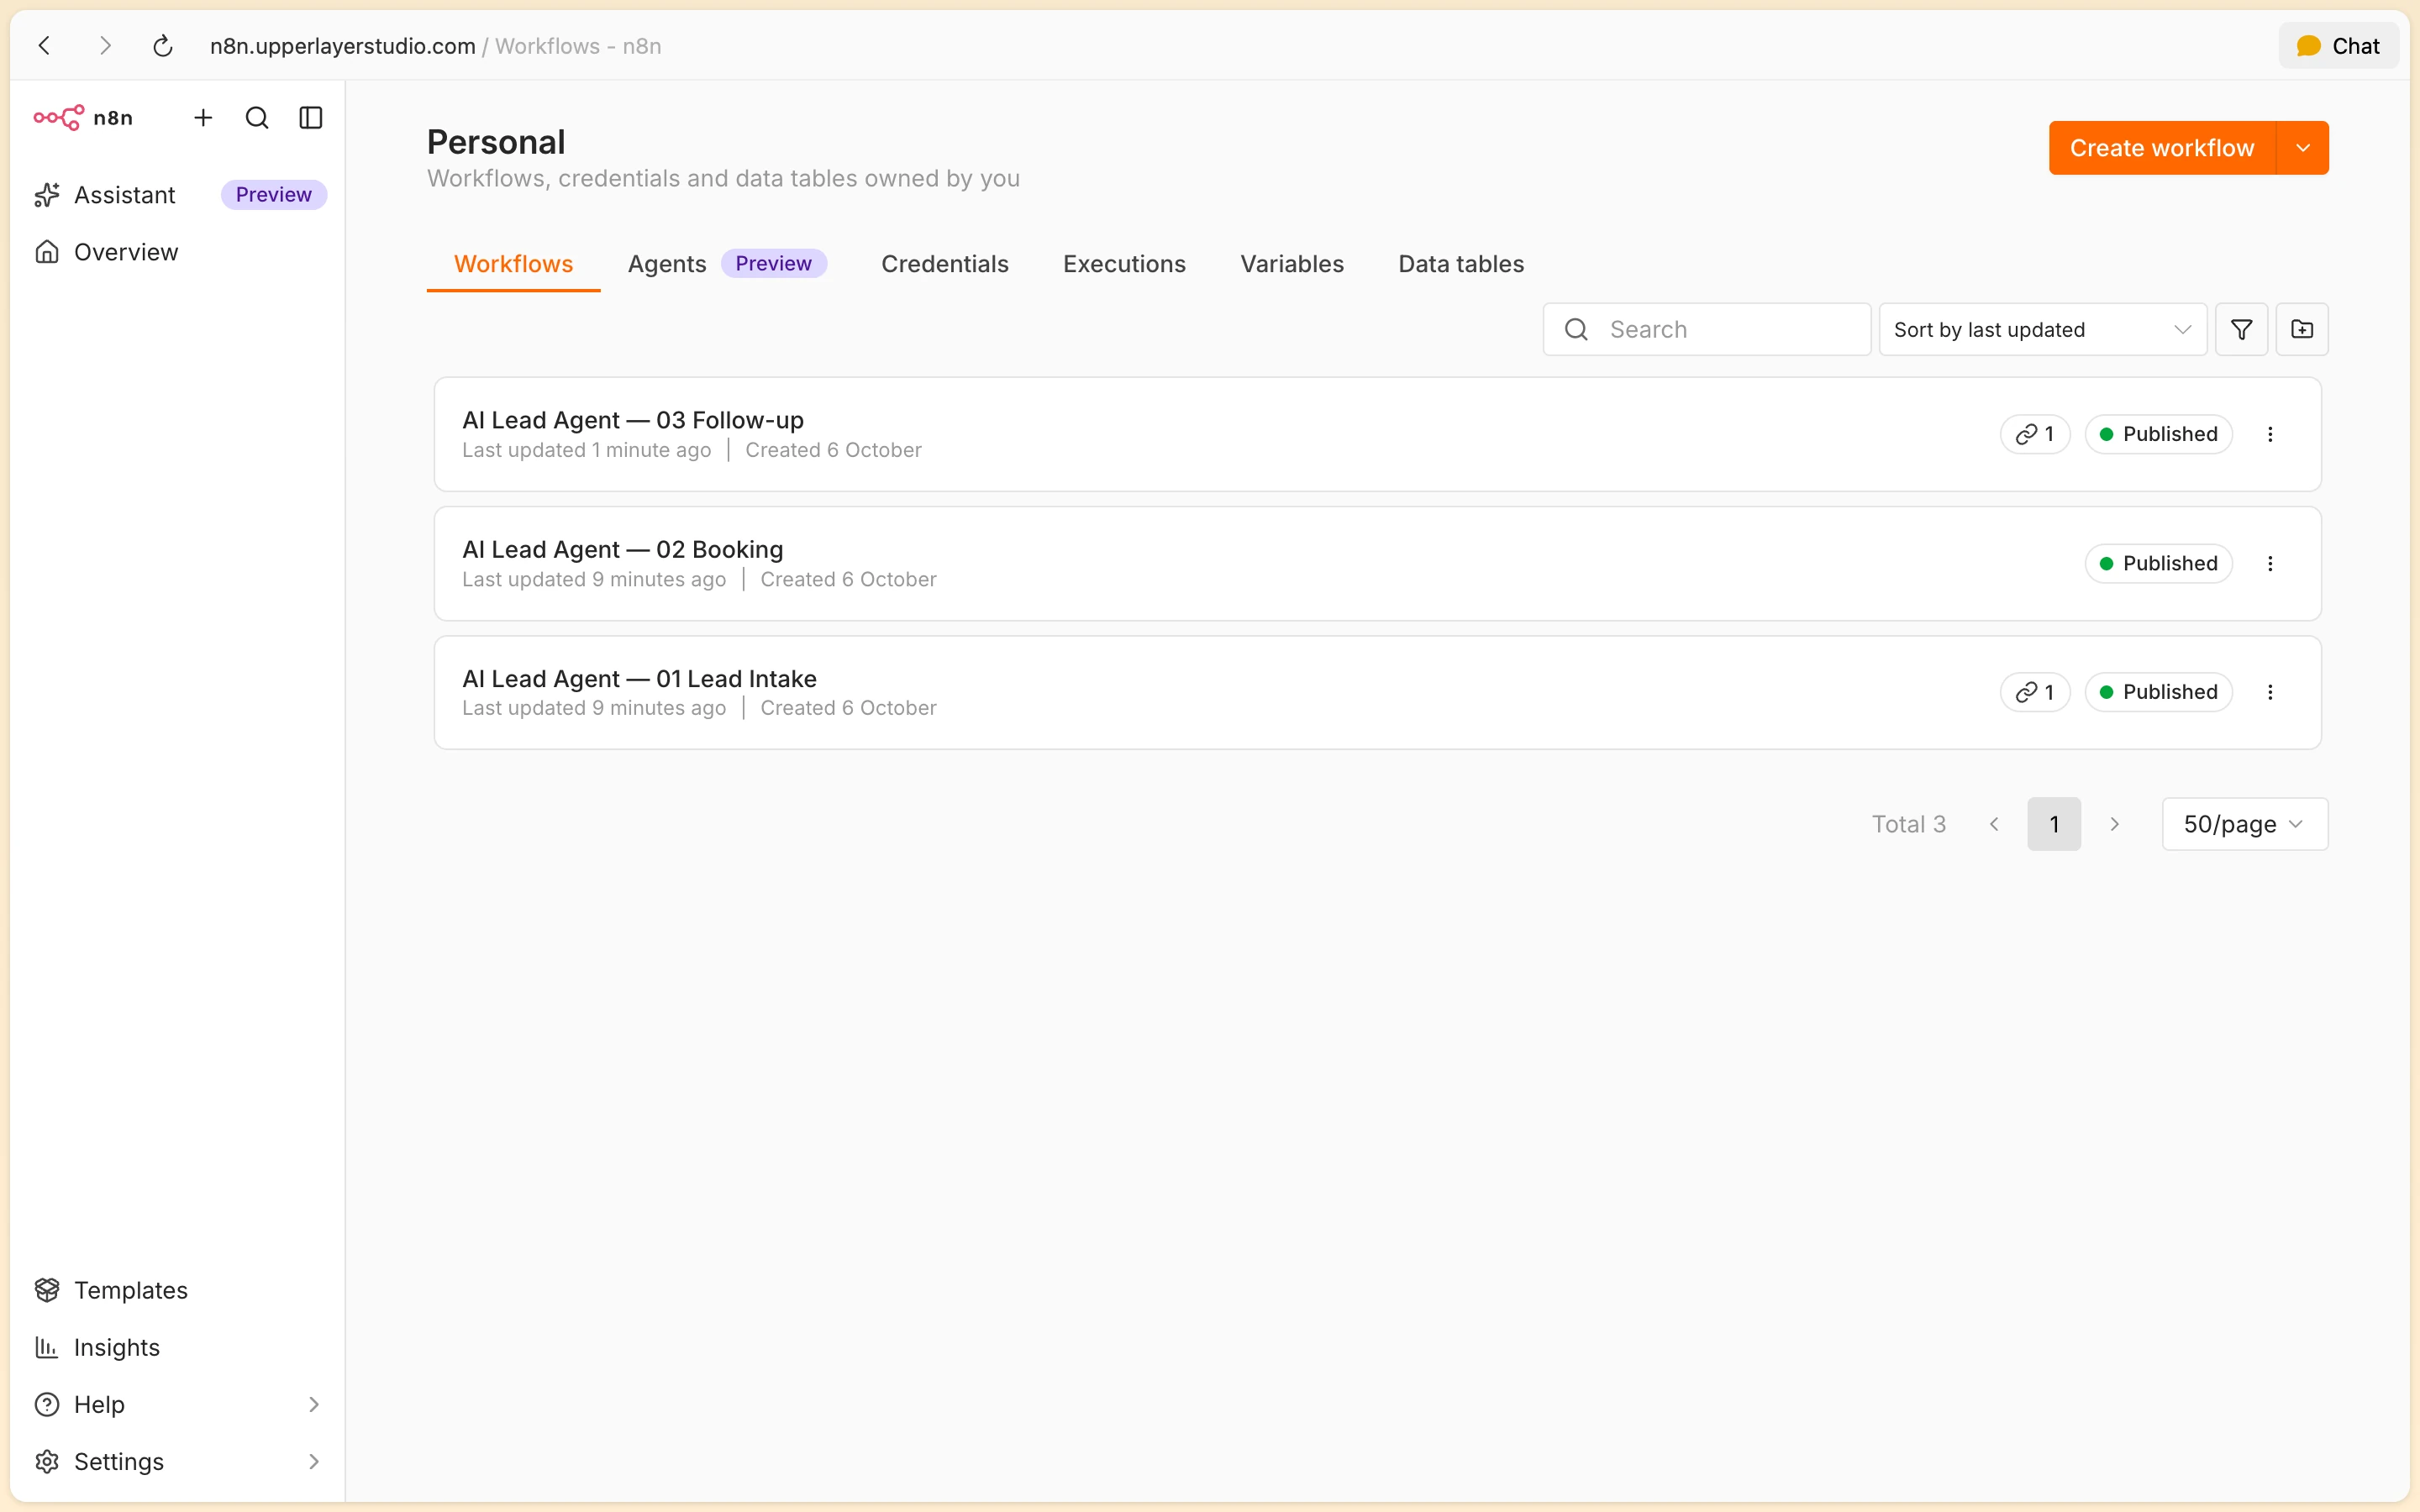The image size is (2420, 1512).
Task: Expand the Settings menu chevron
Action: click(x=314, y=1461)
